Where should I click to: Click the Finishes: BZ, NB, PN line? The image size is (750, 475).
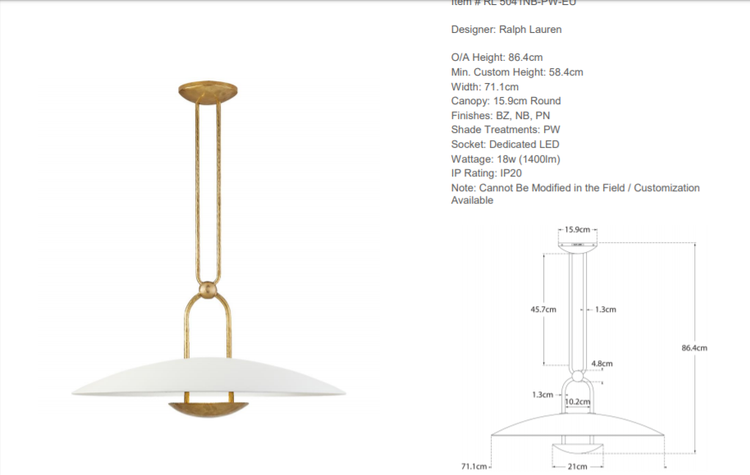pos(500,116)
